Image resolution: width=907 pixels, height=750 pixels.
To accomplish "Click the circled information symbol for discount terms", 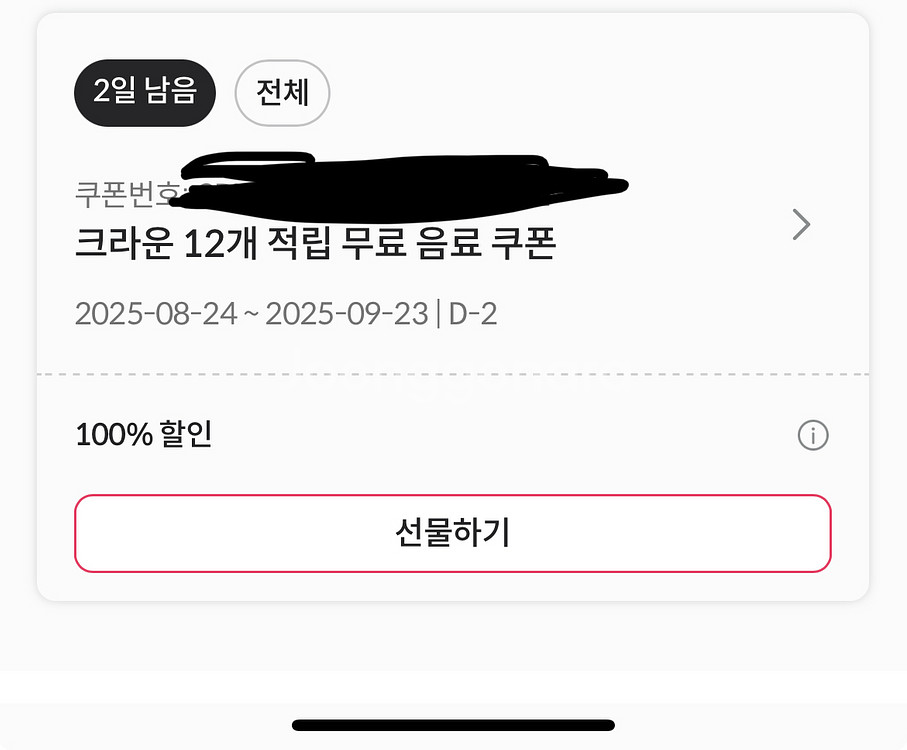I will 813,436.
